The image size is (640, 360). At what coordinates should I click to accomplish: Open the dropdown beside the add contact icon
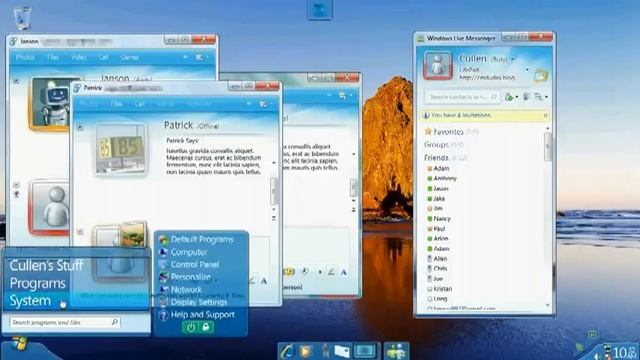click(516, 97)
